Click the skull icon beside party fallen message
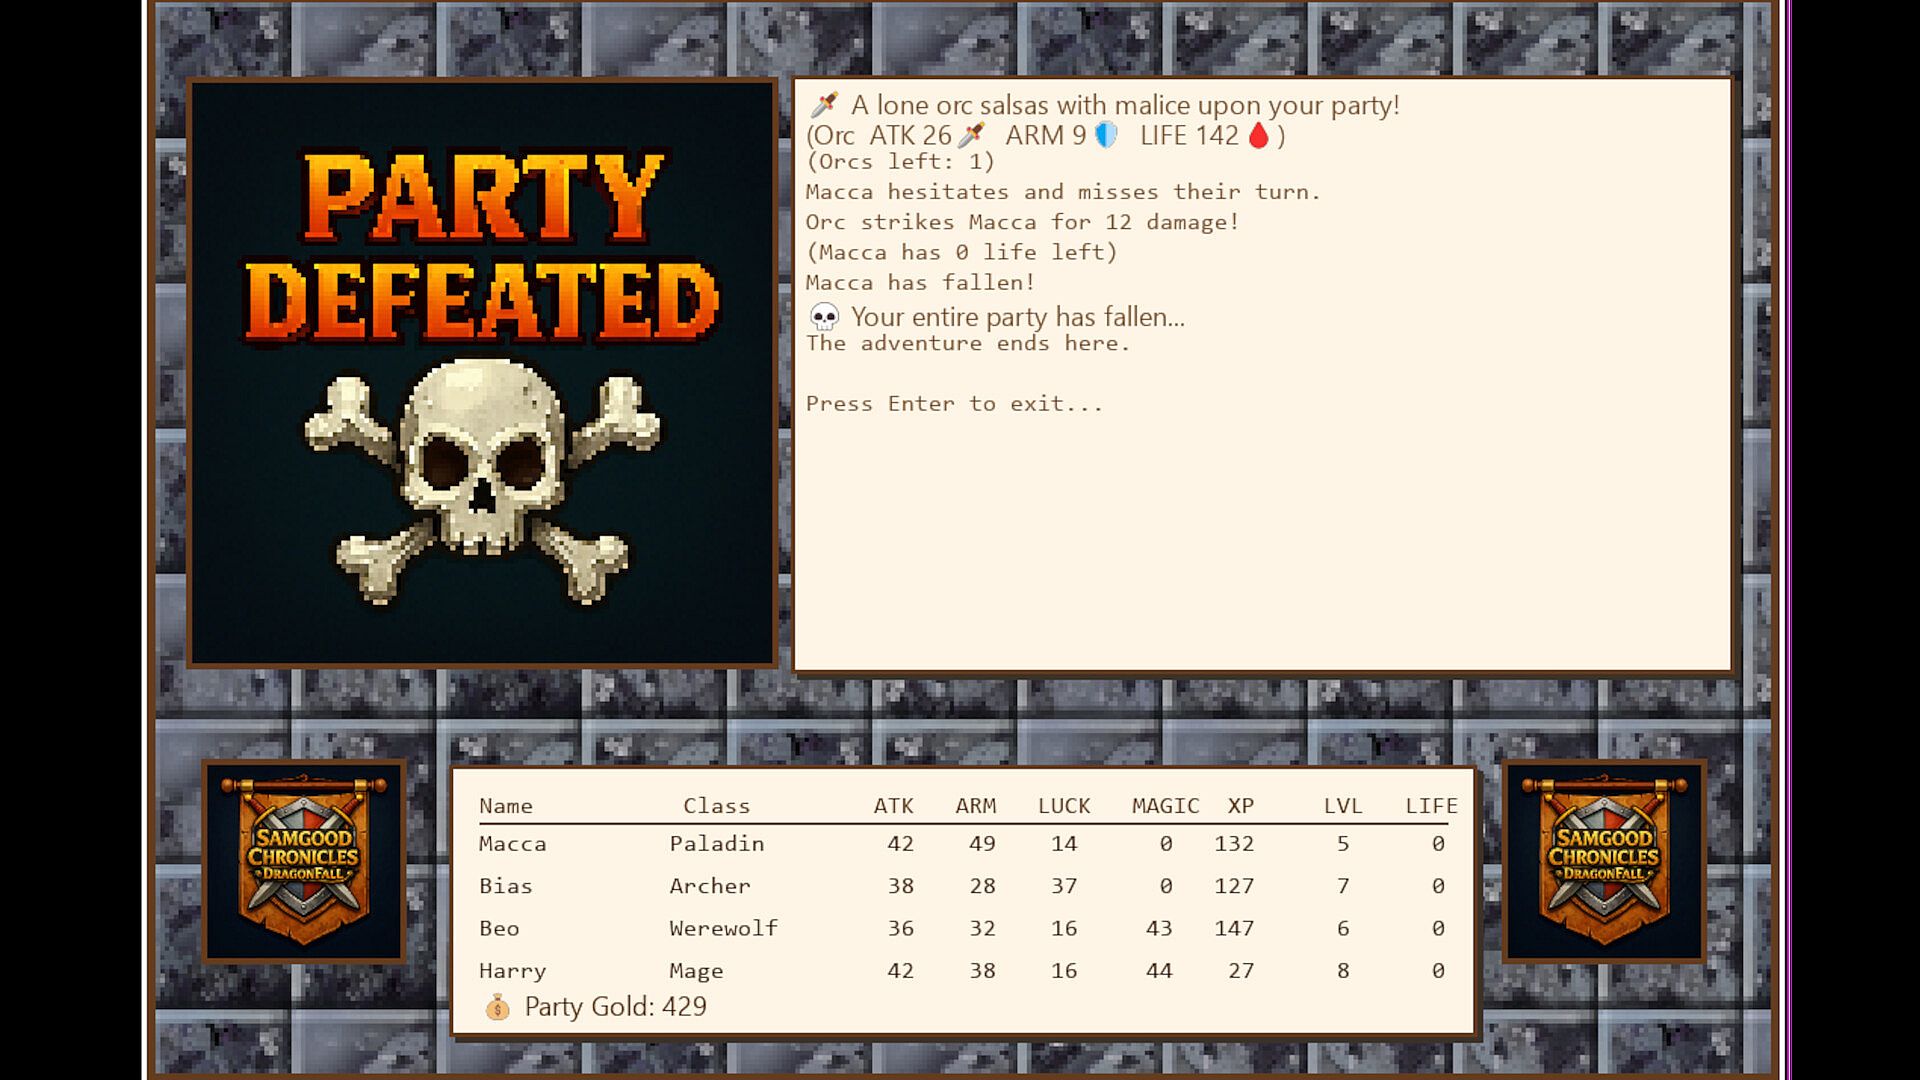Screen dimensions: 1920x1080 point(824,317)
